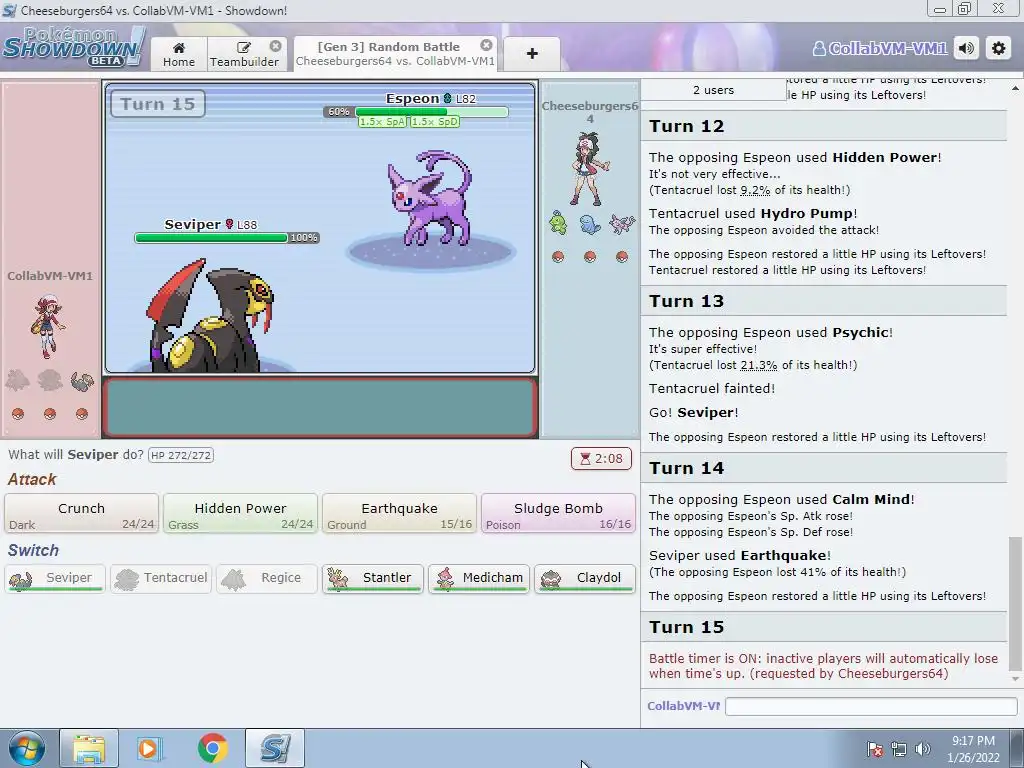
Task: Open a new room with plus button
Action: pos(532,54)
